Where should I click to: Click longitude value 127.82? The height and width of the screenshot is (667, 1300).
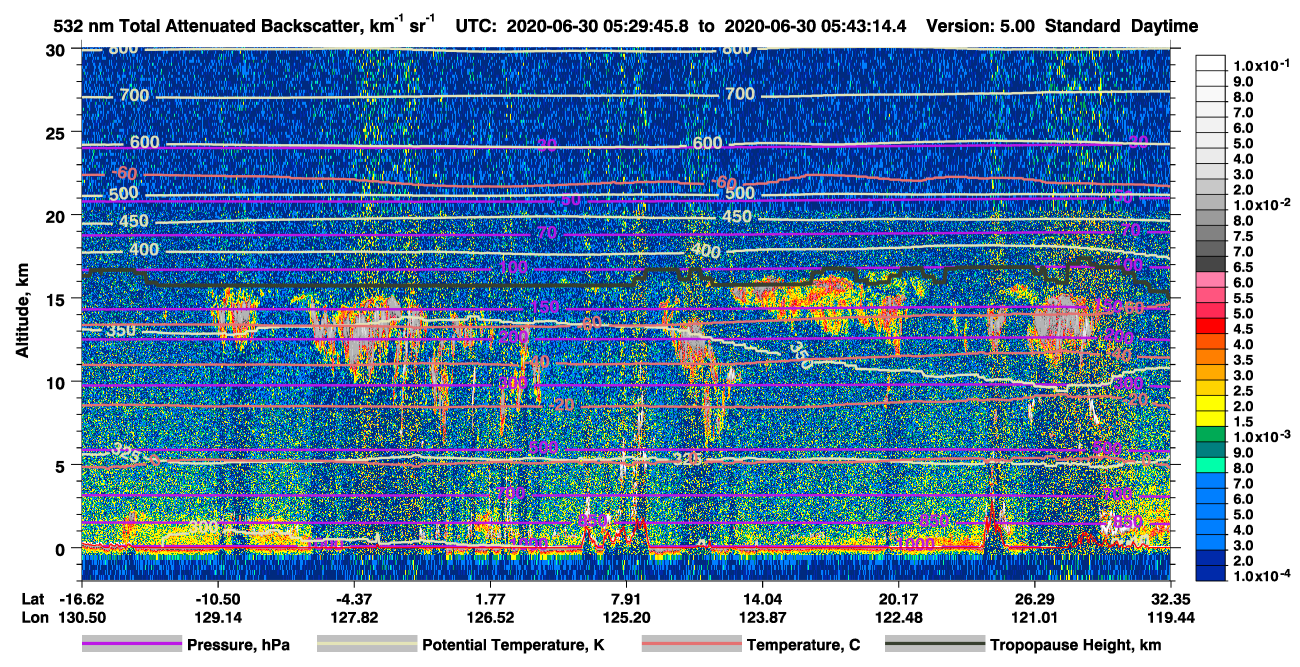[x=354, y=618]
